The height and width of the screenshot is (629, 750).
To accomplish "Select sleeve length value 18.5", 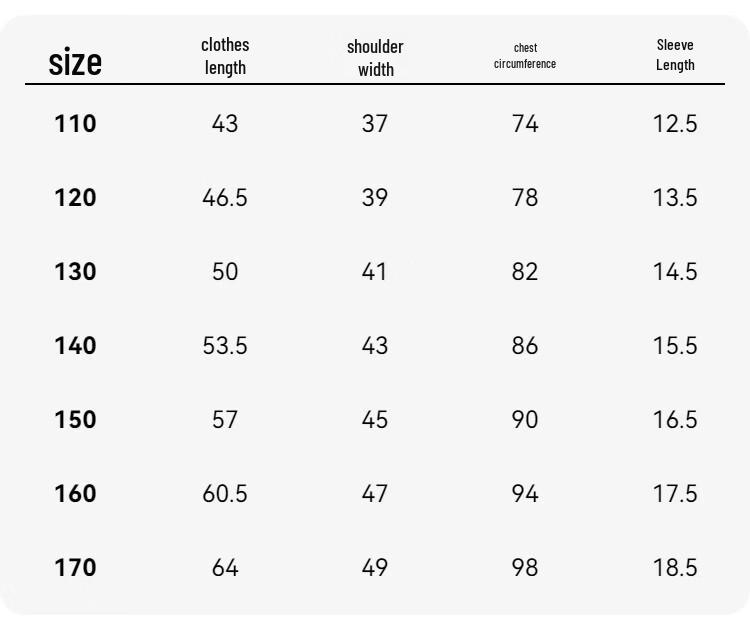I will [x=675, y=568].
